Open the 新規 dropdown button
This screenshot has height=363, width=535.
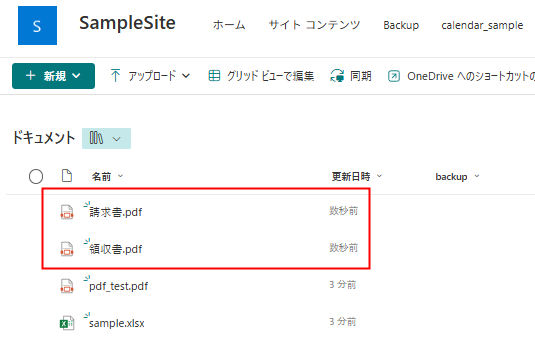point(54,76)
